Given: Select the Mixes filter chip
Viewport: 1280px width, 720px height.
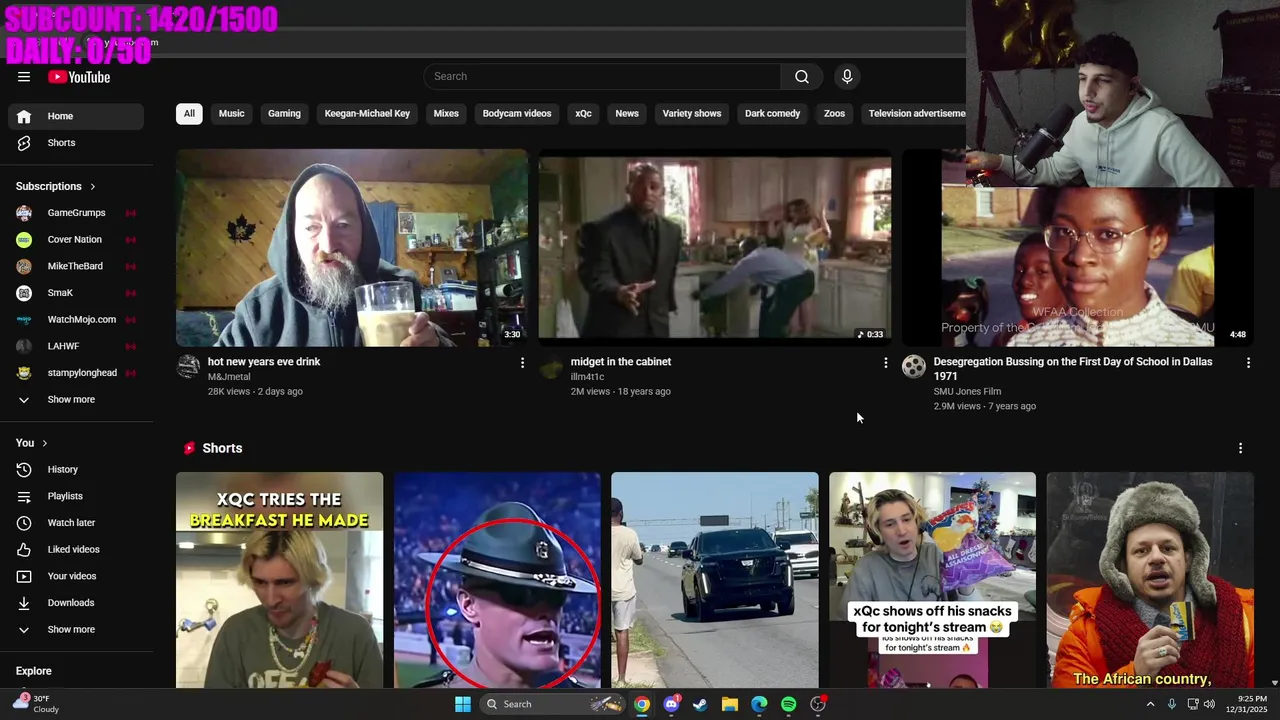Looking at the screenshot, I should click(446, 113).
